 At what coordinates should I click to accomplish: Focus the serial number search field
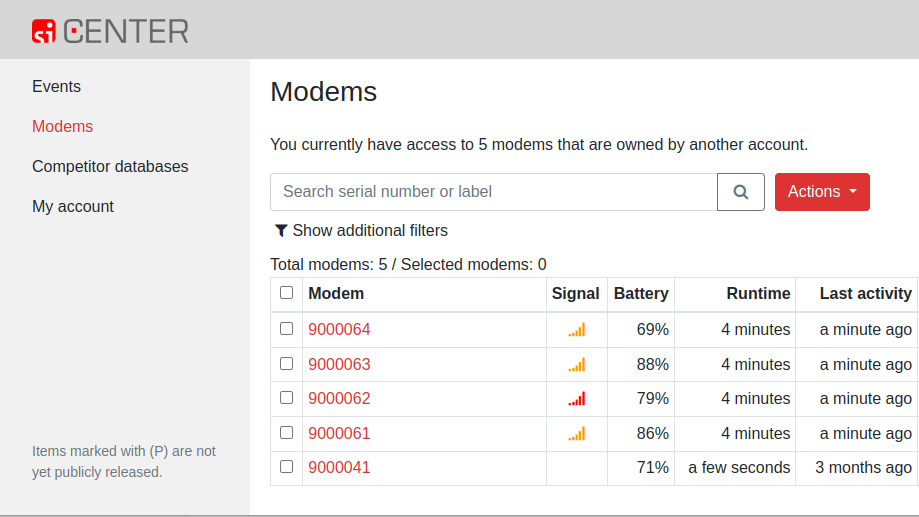493,192
